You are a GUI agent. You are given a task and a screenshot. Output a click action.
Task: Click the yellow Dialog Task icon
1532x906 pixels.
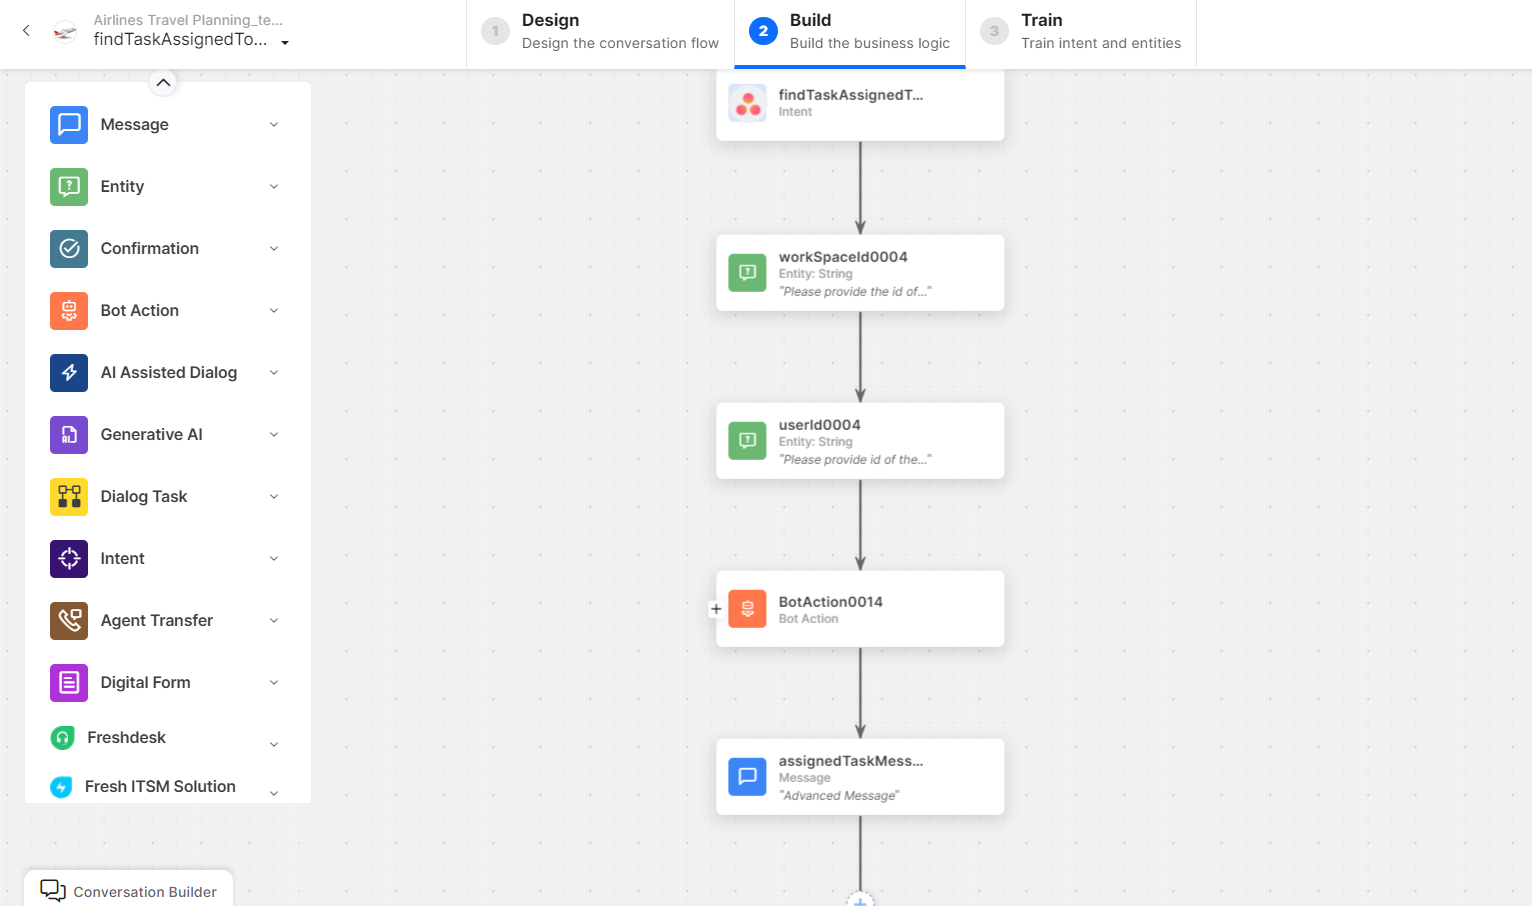(69, 497)
